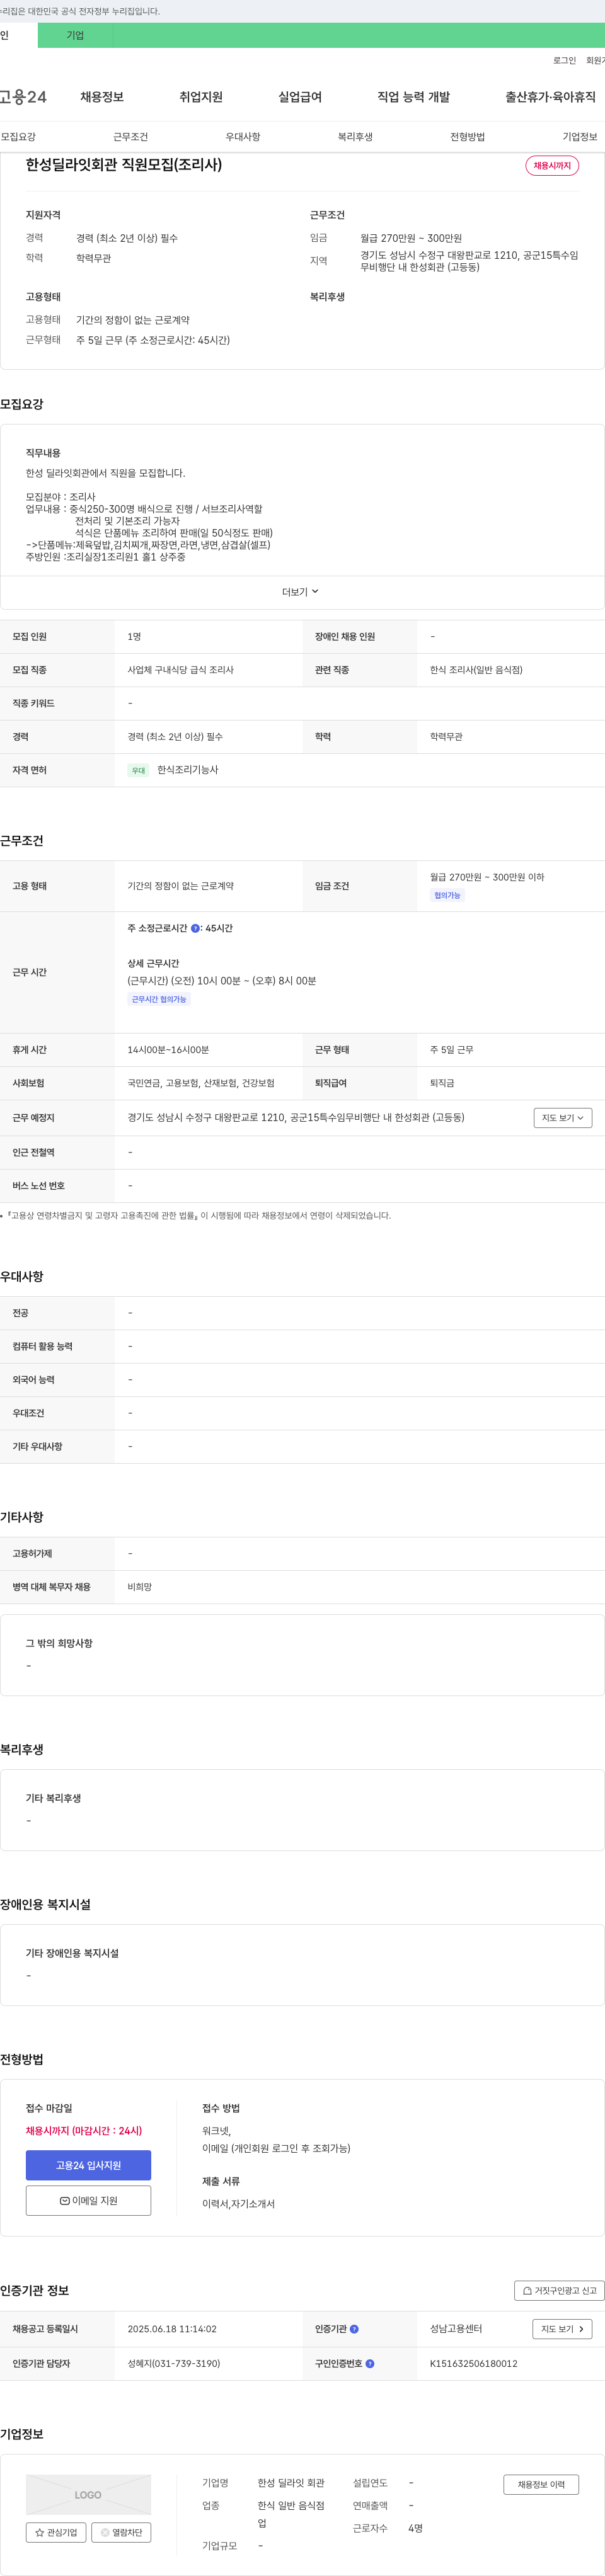The image size is (605, 2576).
Task: Click the 월급 270만원 ~ 300만원 이하 value
Action: (x=487, y=877)
